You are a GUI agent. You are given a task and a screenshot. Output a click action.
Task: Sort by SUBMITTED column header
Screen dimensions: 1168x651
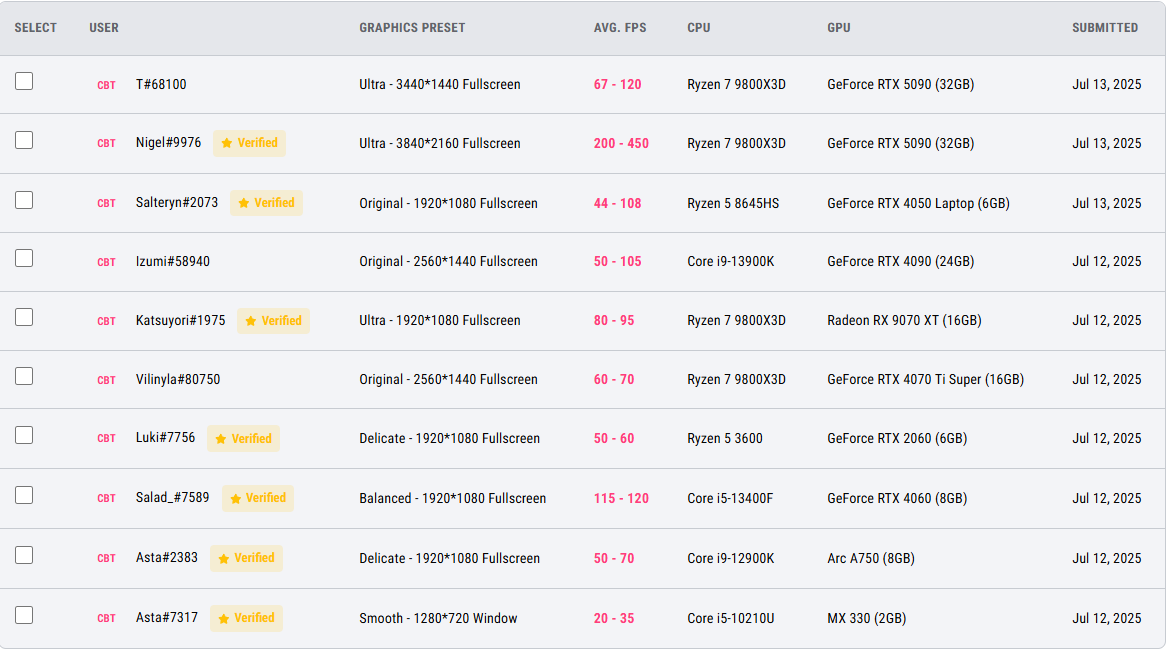point(1105,28)
